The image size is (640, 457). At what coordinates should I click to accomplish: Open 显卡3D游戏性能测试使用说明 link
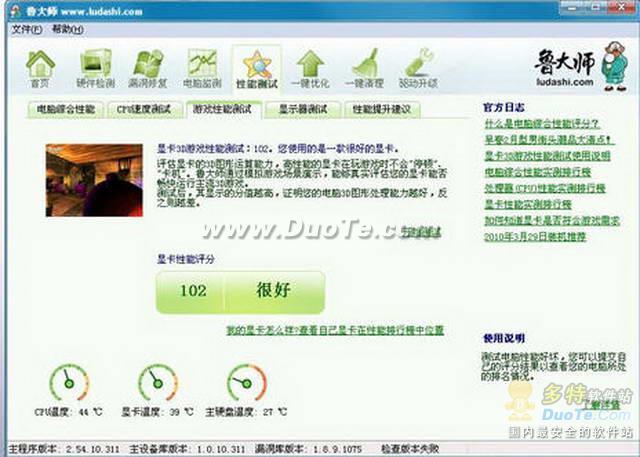[x=547, y=156]
